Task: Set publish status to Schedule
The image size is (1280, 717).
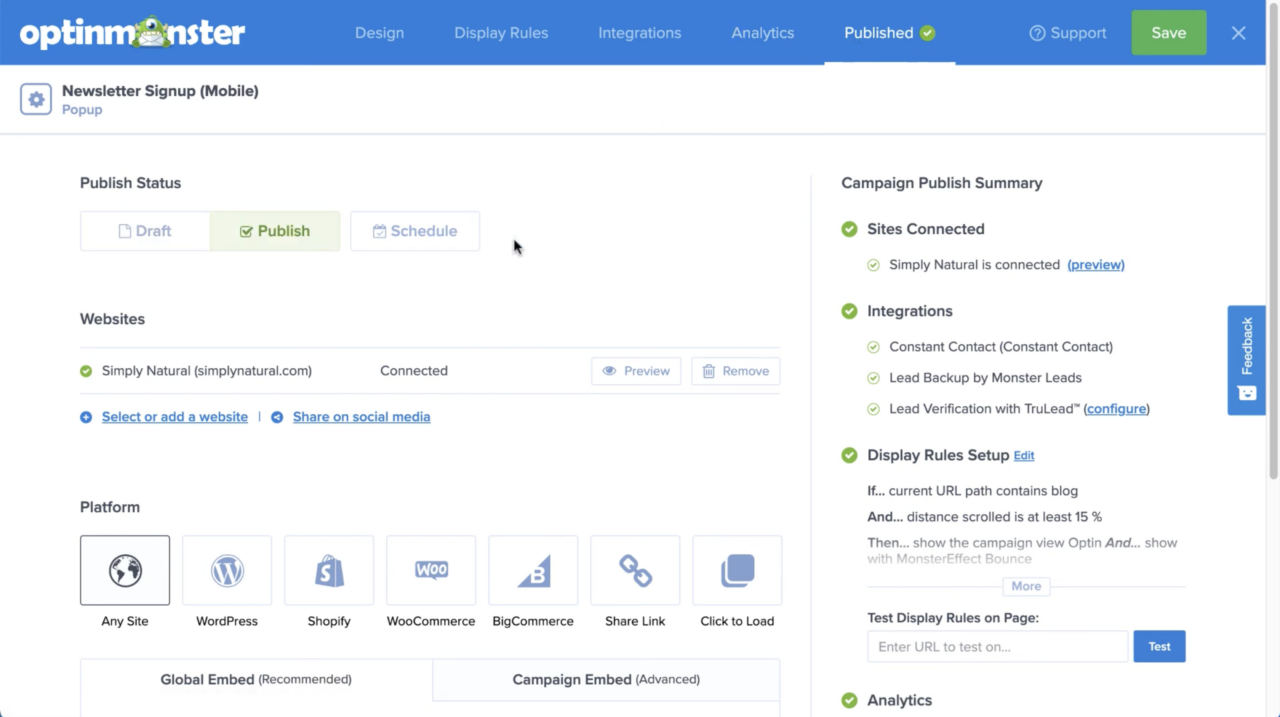Action: point(415,231)
